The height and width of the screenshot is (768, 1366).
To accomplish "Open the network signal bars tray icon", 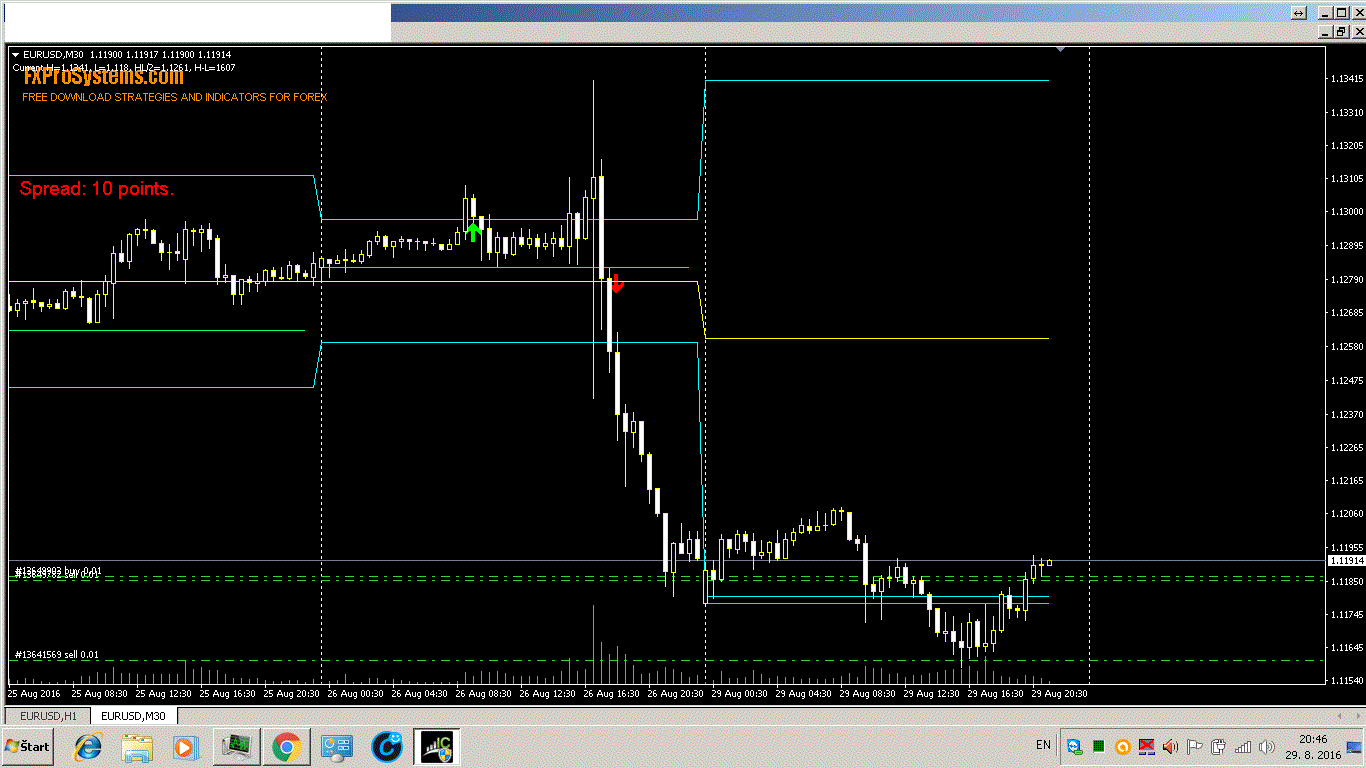I will (x=1243, y=746).
